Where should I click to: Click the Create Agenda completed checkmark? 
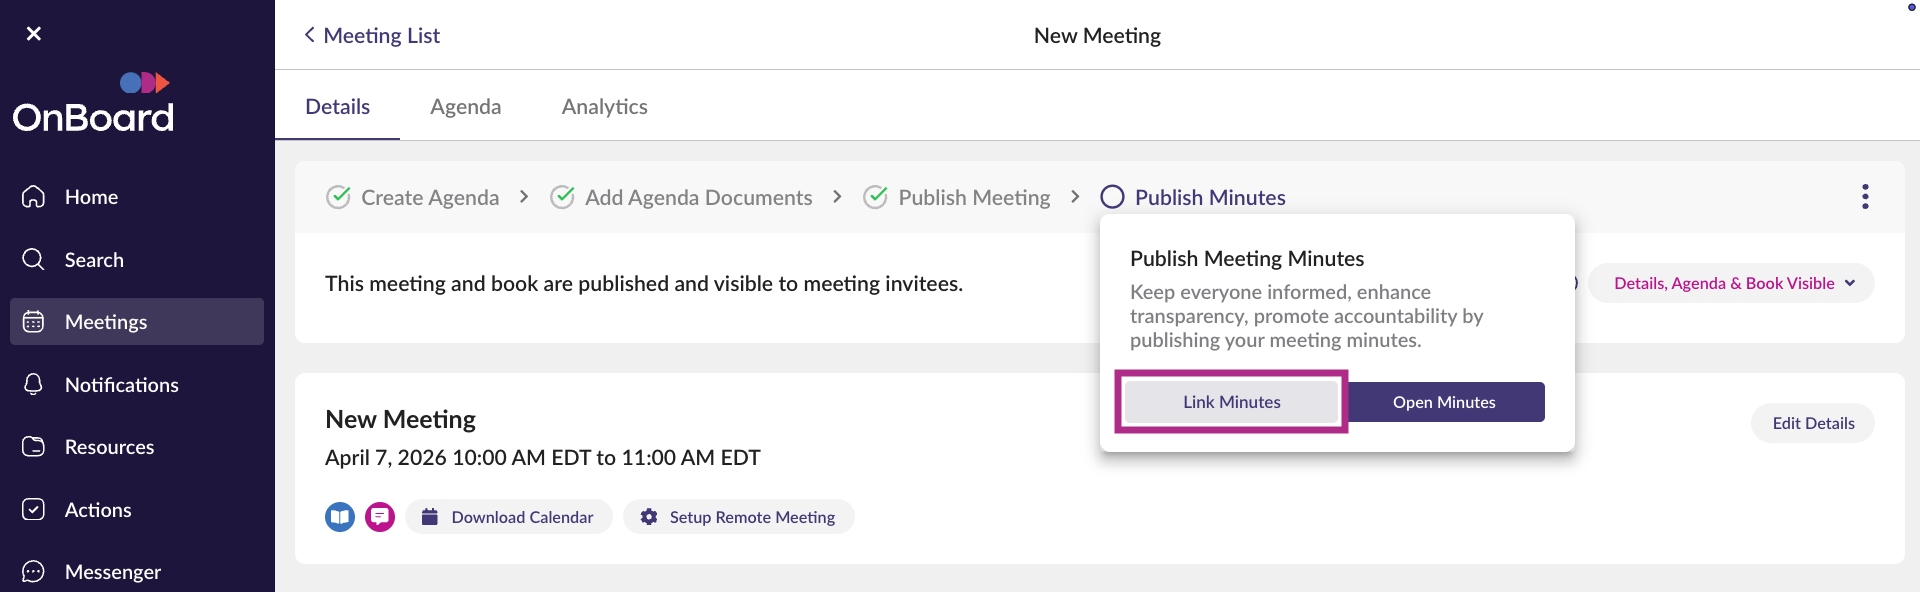(339, 197)
